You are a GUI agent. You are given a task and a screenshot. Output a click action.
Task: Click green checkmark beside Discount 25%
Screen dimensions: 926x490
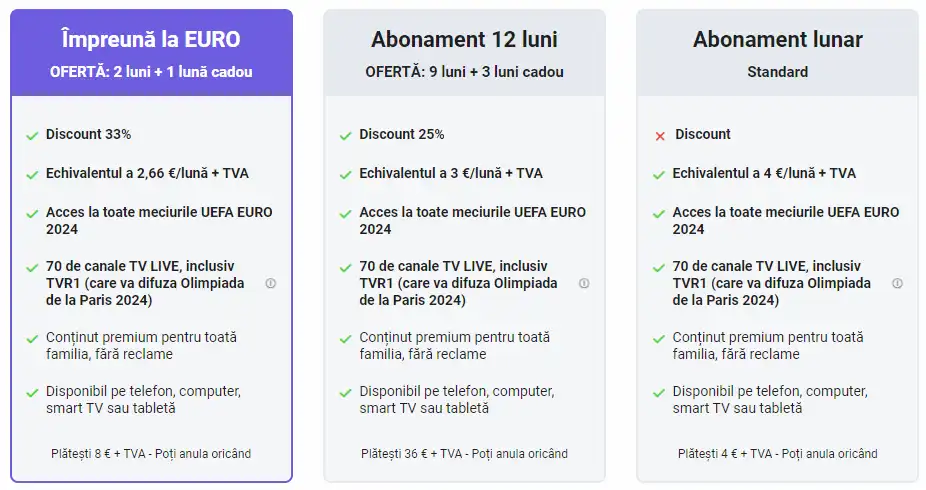[x=345, y=135]
